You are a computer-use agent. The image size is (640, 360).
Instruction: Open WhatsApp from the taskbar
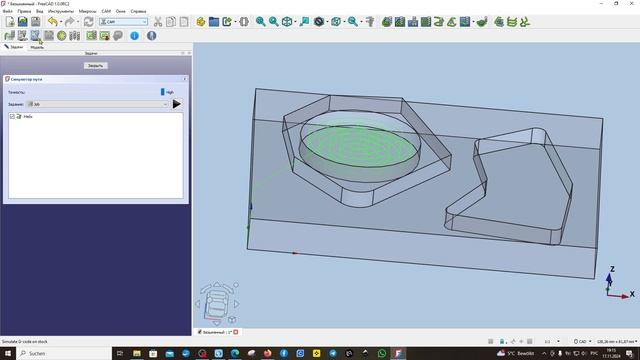(x=382, y=353)
